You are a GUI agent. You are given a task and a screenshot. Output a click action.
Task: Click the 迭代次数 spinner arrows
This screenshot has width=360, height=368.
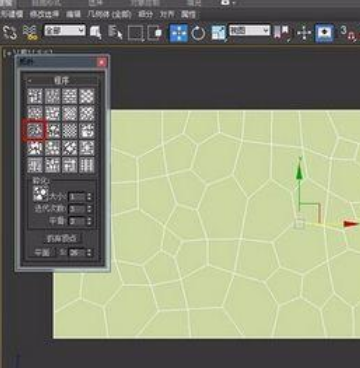(89, 209)
